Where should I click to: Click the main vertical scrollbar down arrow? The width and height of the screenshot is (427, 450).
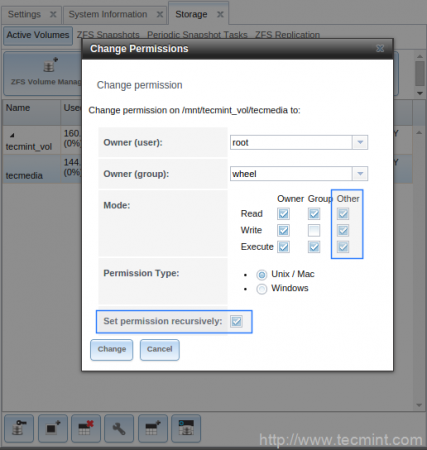419,405
